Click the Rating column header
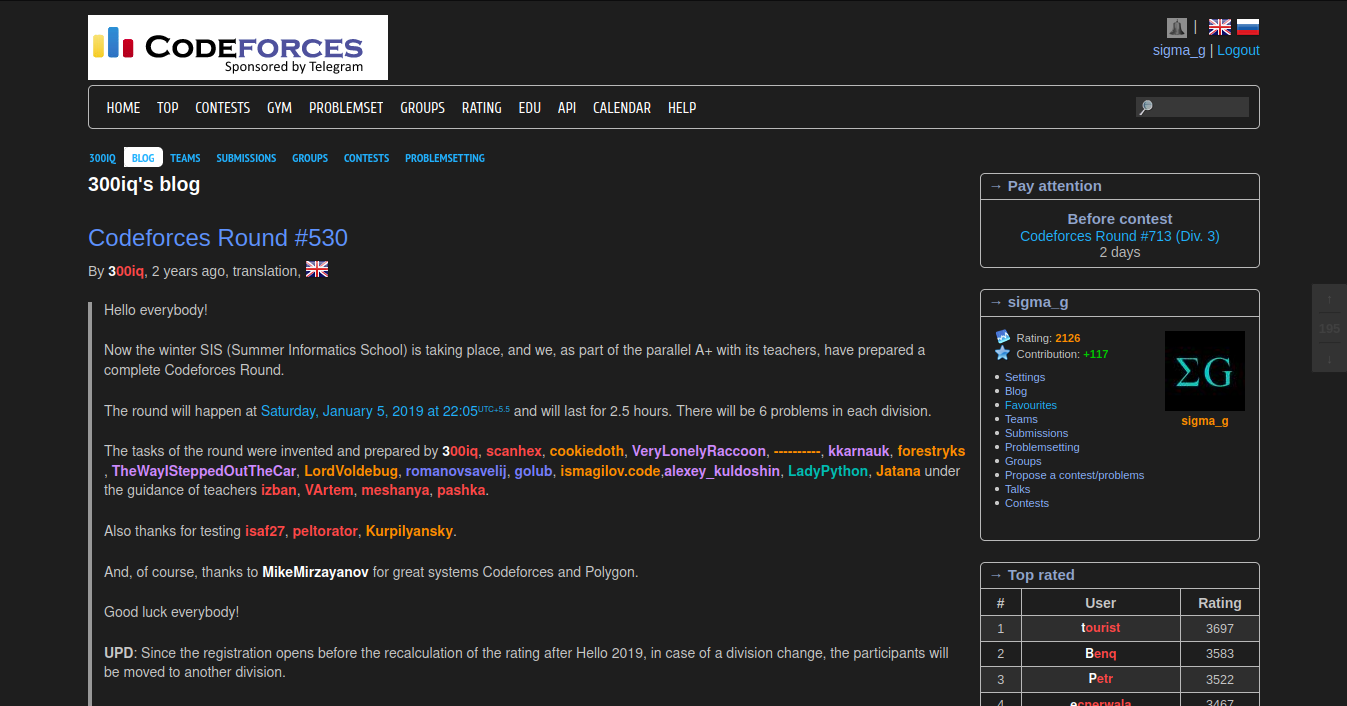This screenshot has width=1347, height=706. pyautogui.click(x=1219, y=603)
